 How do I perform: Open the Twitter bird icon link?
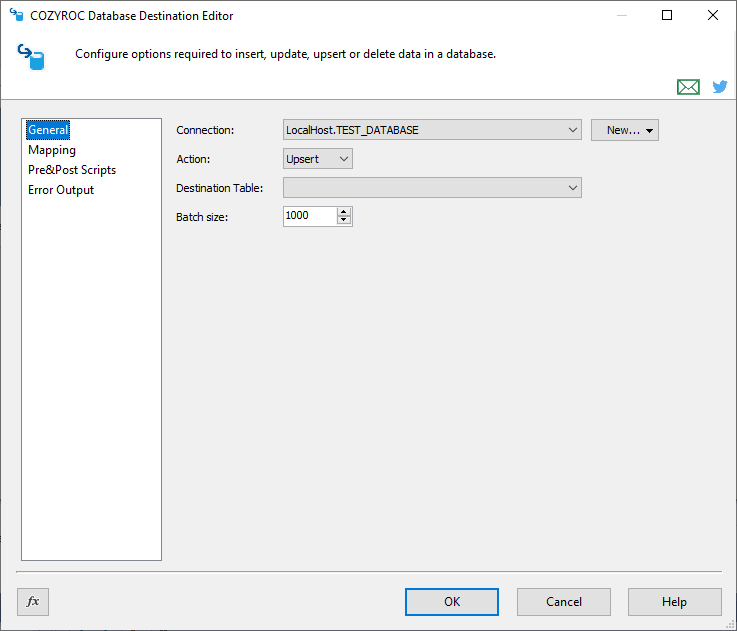[x=720, y=87]
